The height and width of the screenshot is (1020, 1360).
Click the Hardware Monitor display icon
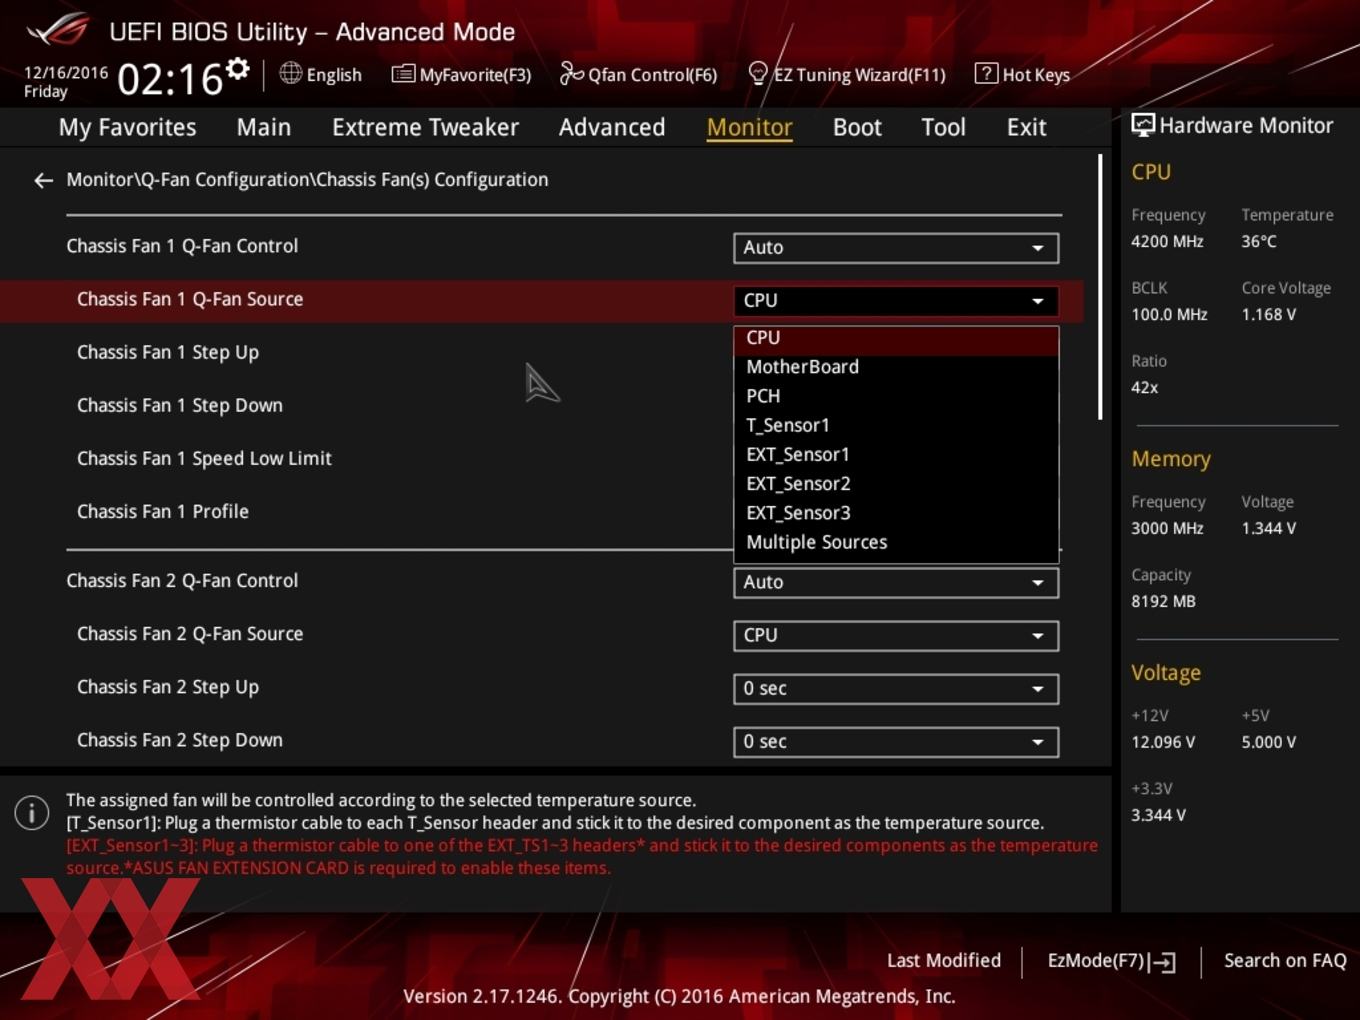tap(1143, 125)
